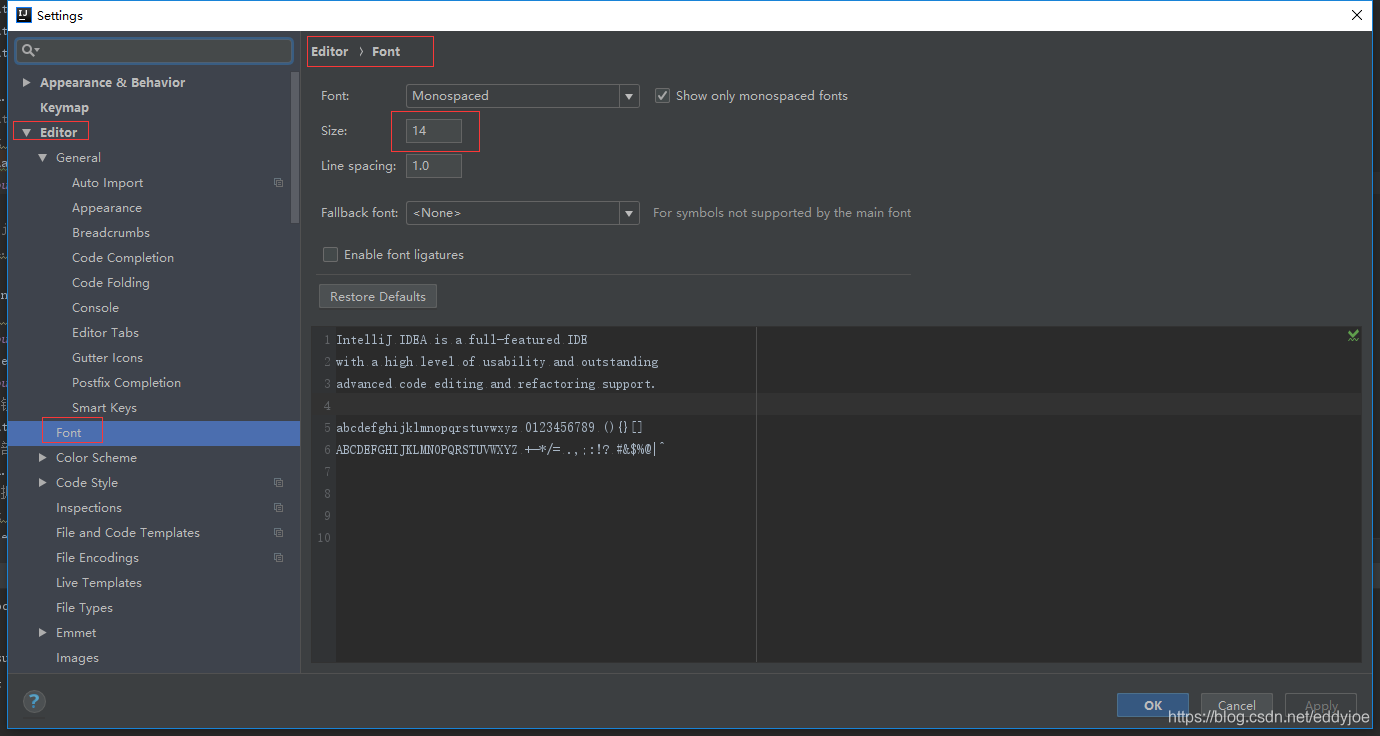
Task: Collapse the Editor section arrow
Action: click(27, 133)
